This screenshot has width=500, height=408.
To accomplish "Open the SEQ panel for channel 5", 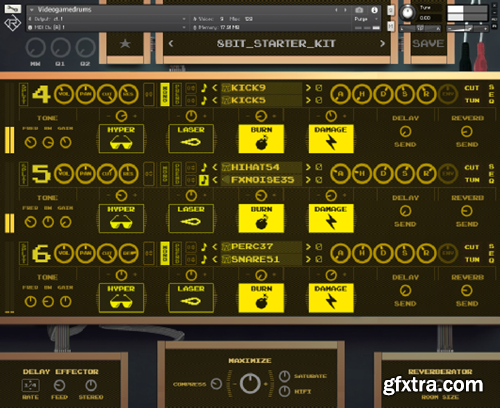I will tap(491, 173).
